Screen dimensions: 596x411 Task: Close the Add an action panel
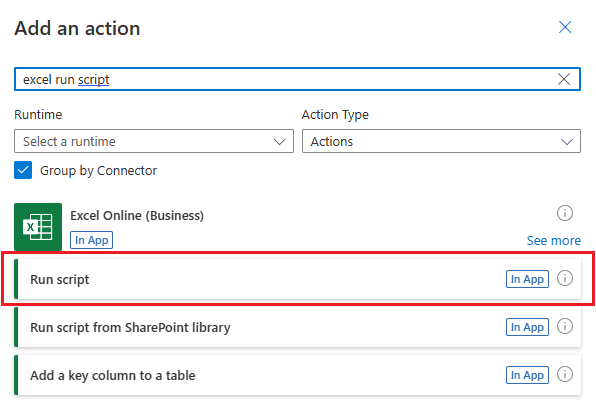point(565,27)
